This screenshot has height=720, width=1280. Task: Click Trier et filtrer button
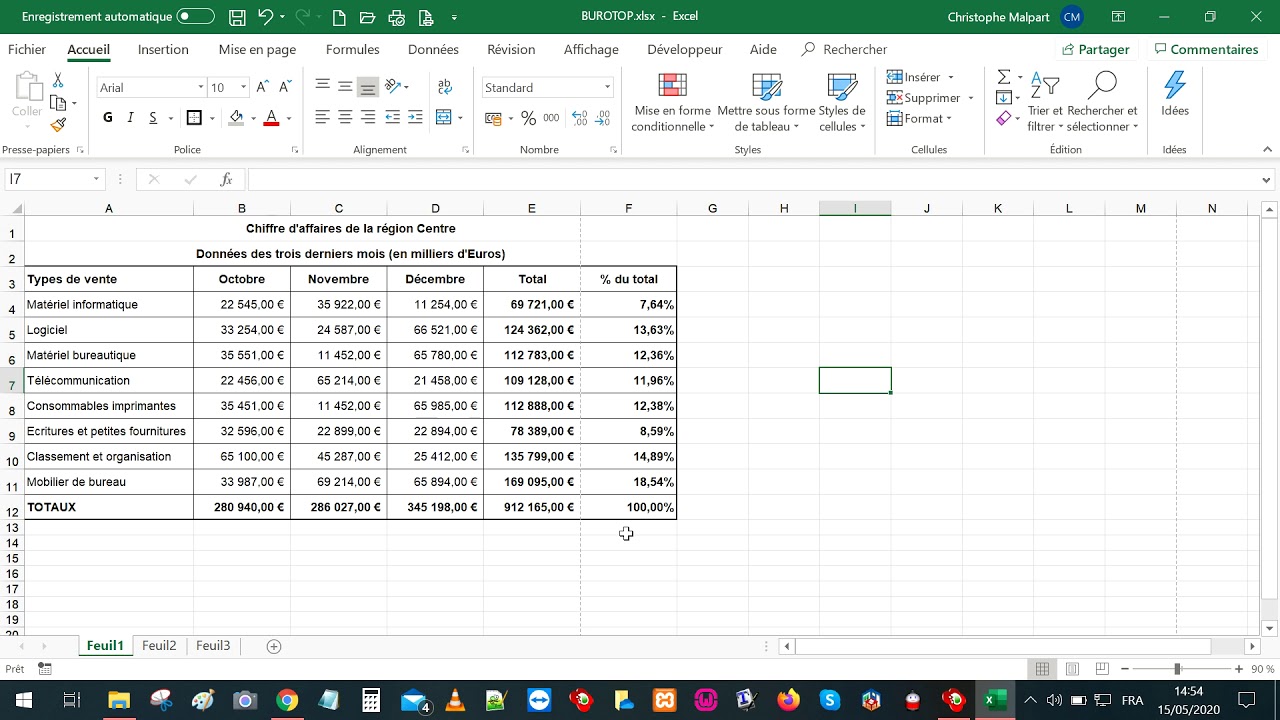(1045, 103)
